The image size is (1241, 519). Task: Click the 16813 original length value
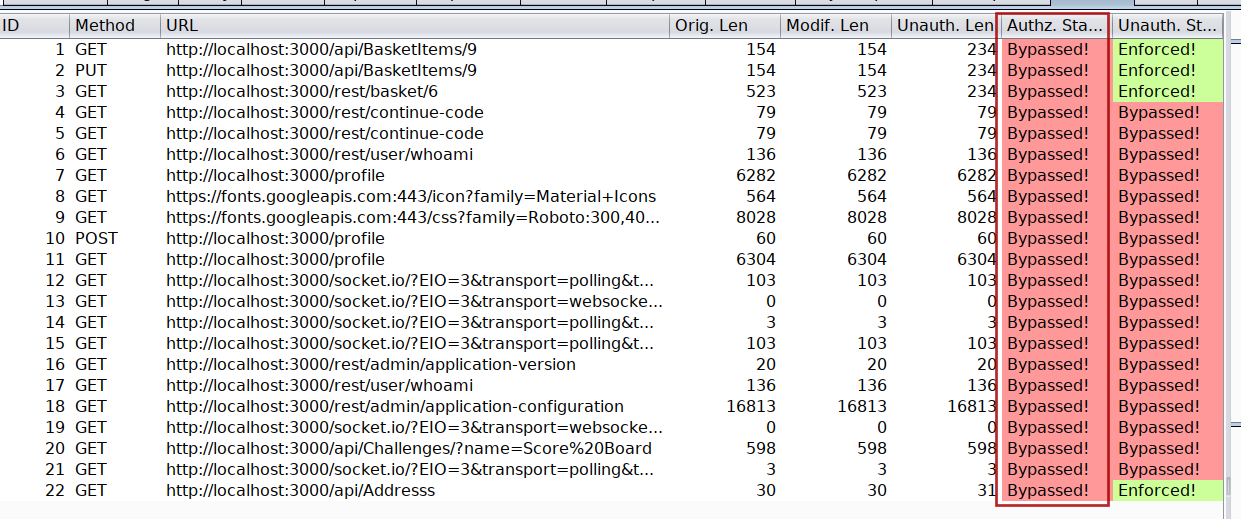(751, 406)
